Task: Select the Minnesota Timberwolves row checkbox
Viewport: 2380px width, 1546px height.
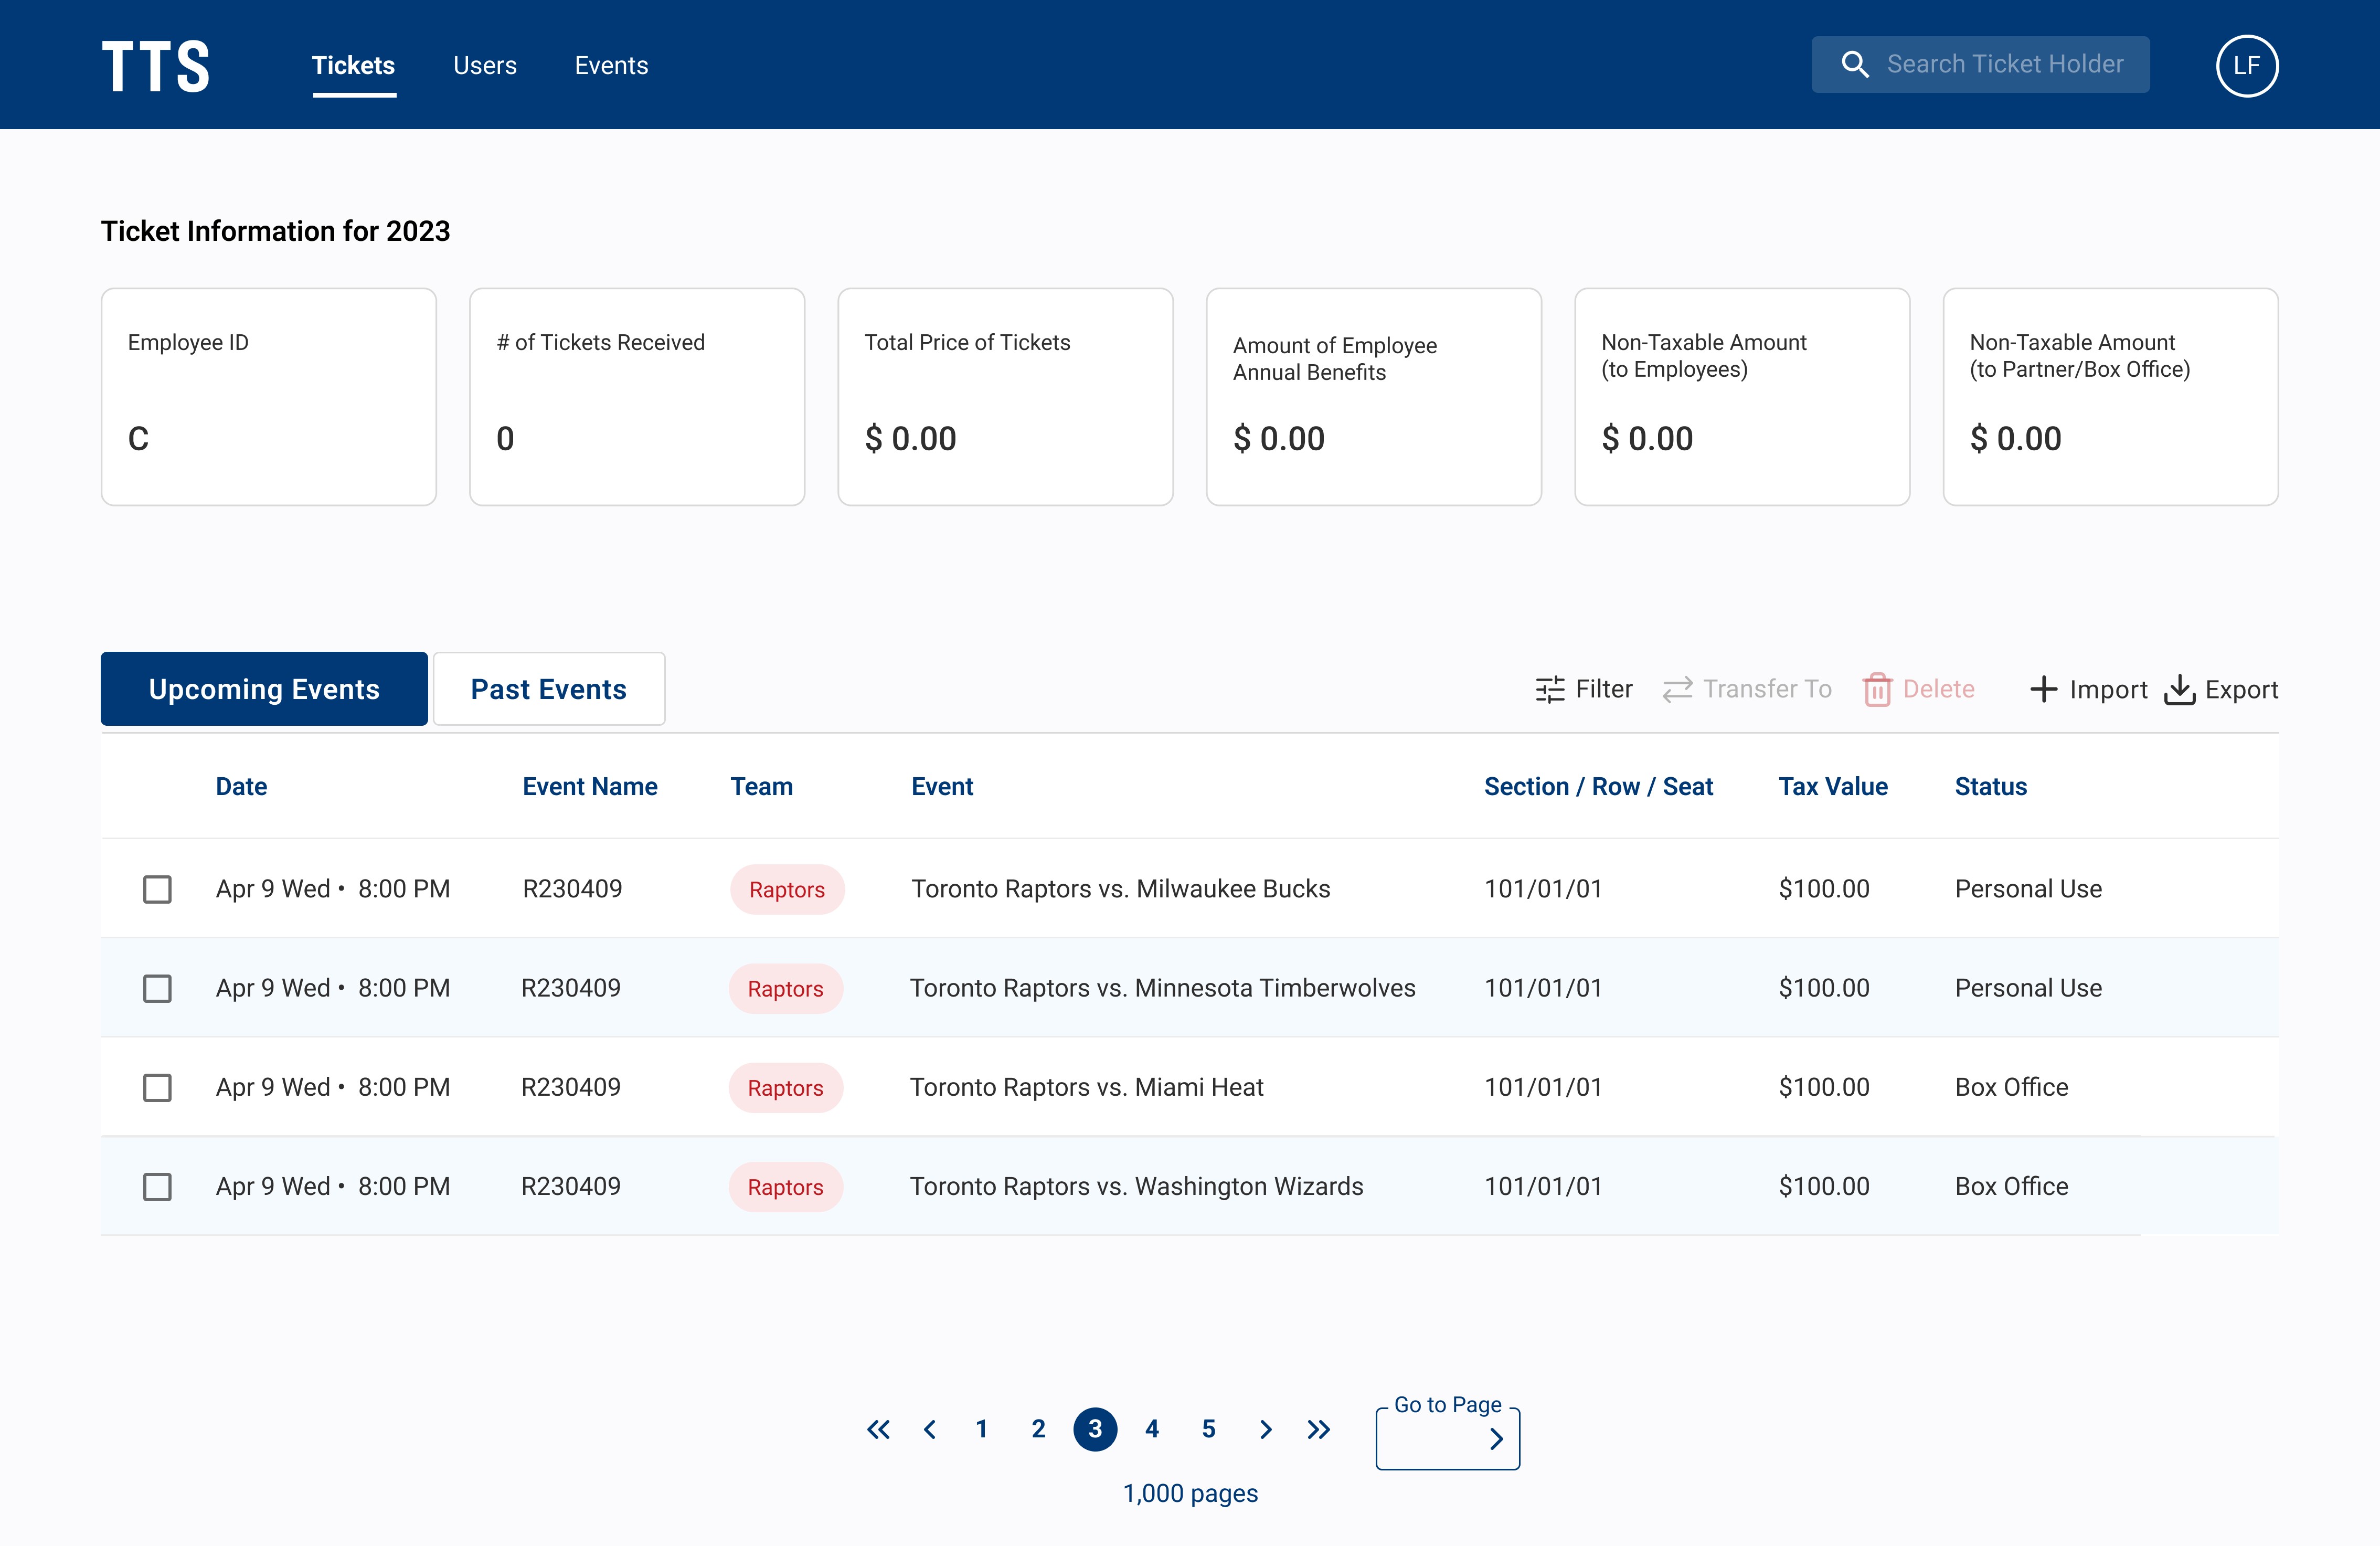Action: [x=157, y=988]
